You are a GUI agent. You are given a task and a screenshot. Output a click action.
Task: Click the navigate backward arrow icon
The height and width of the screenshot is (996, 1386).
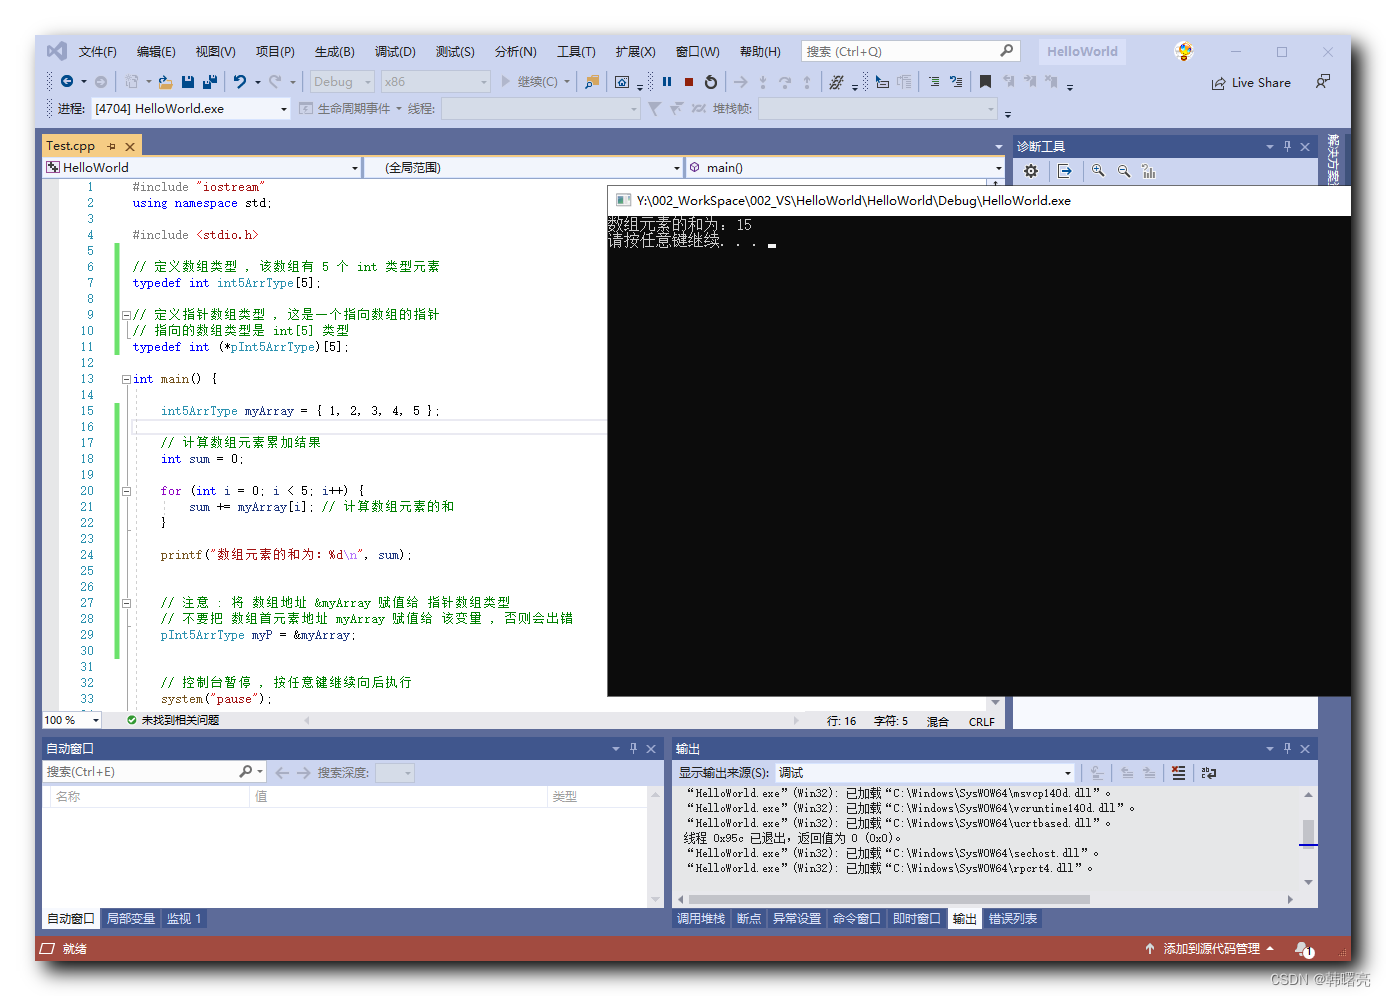click(x=67, y=82)
